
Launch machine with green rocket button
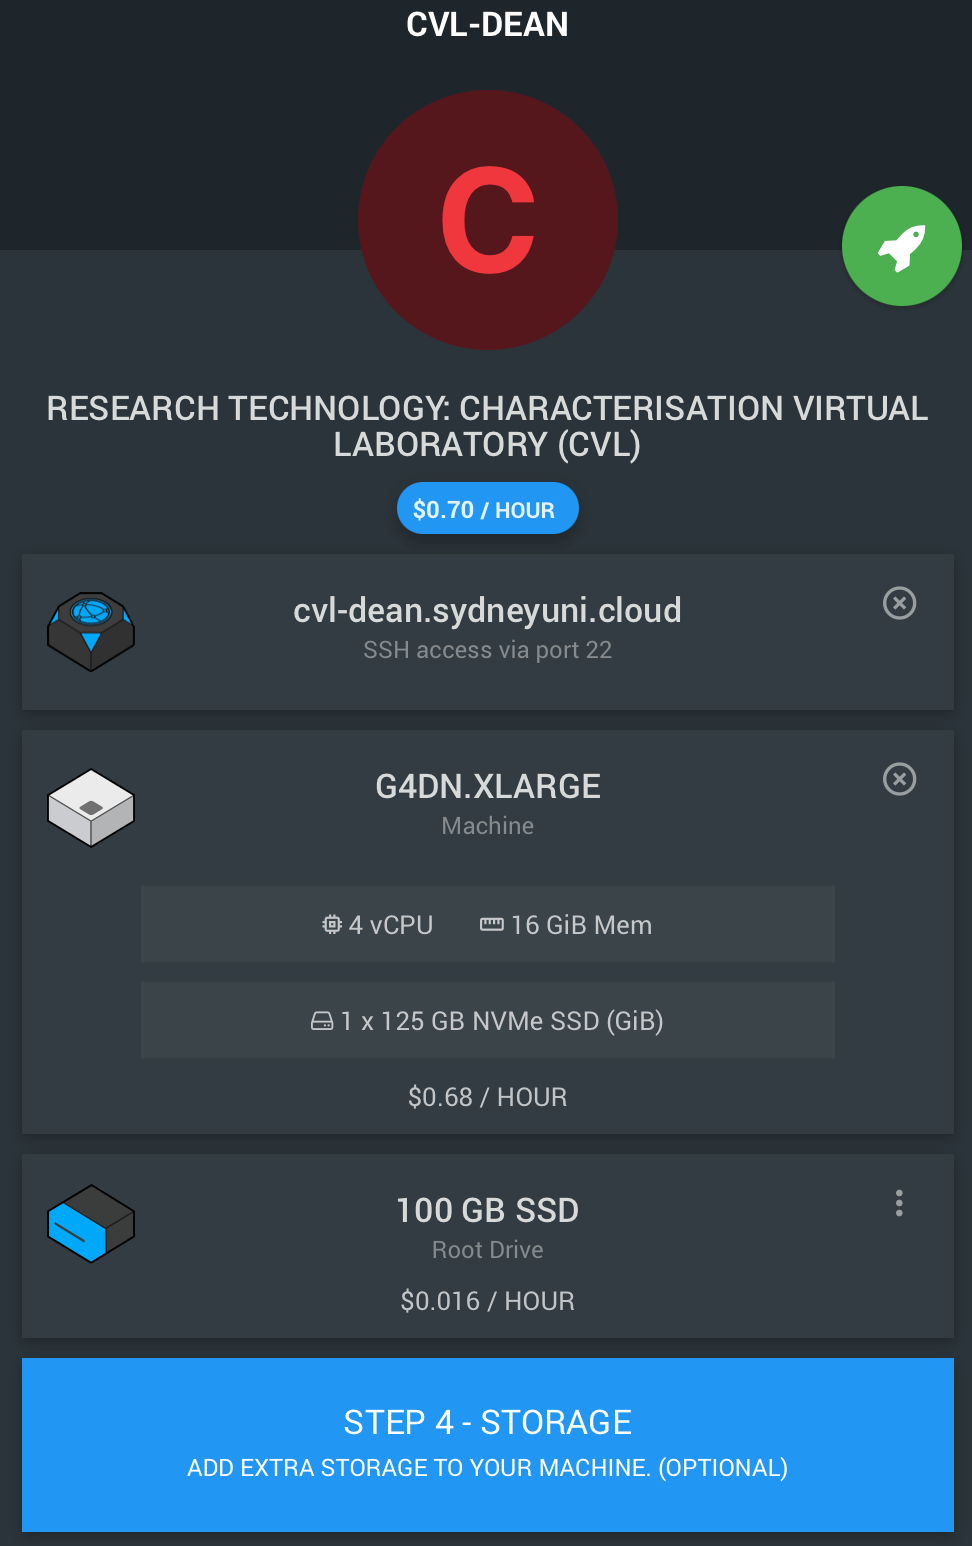click(x=901, y=246)
